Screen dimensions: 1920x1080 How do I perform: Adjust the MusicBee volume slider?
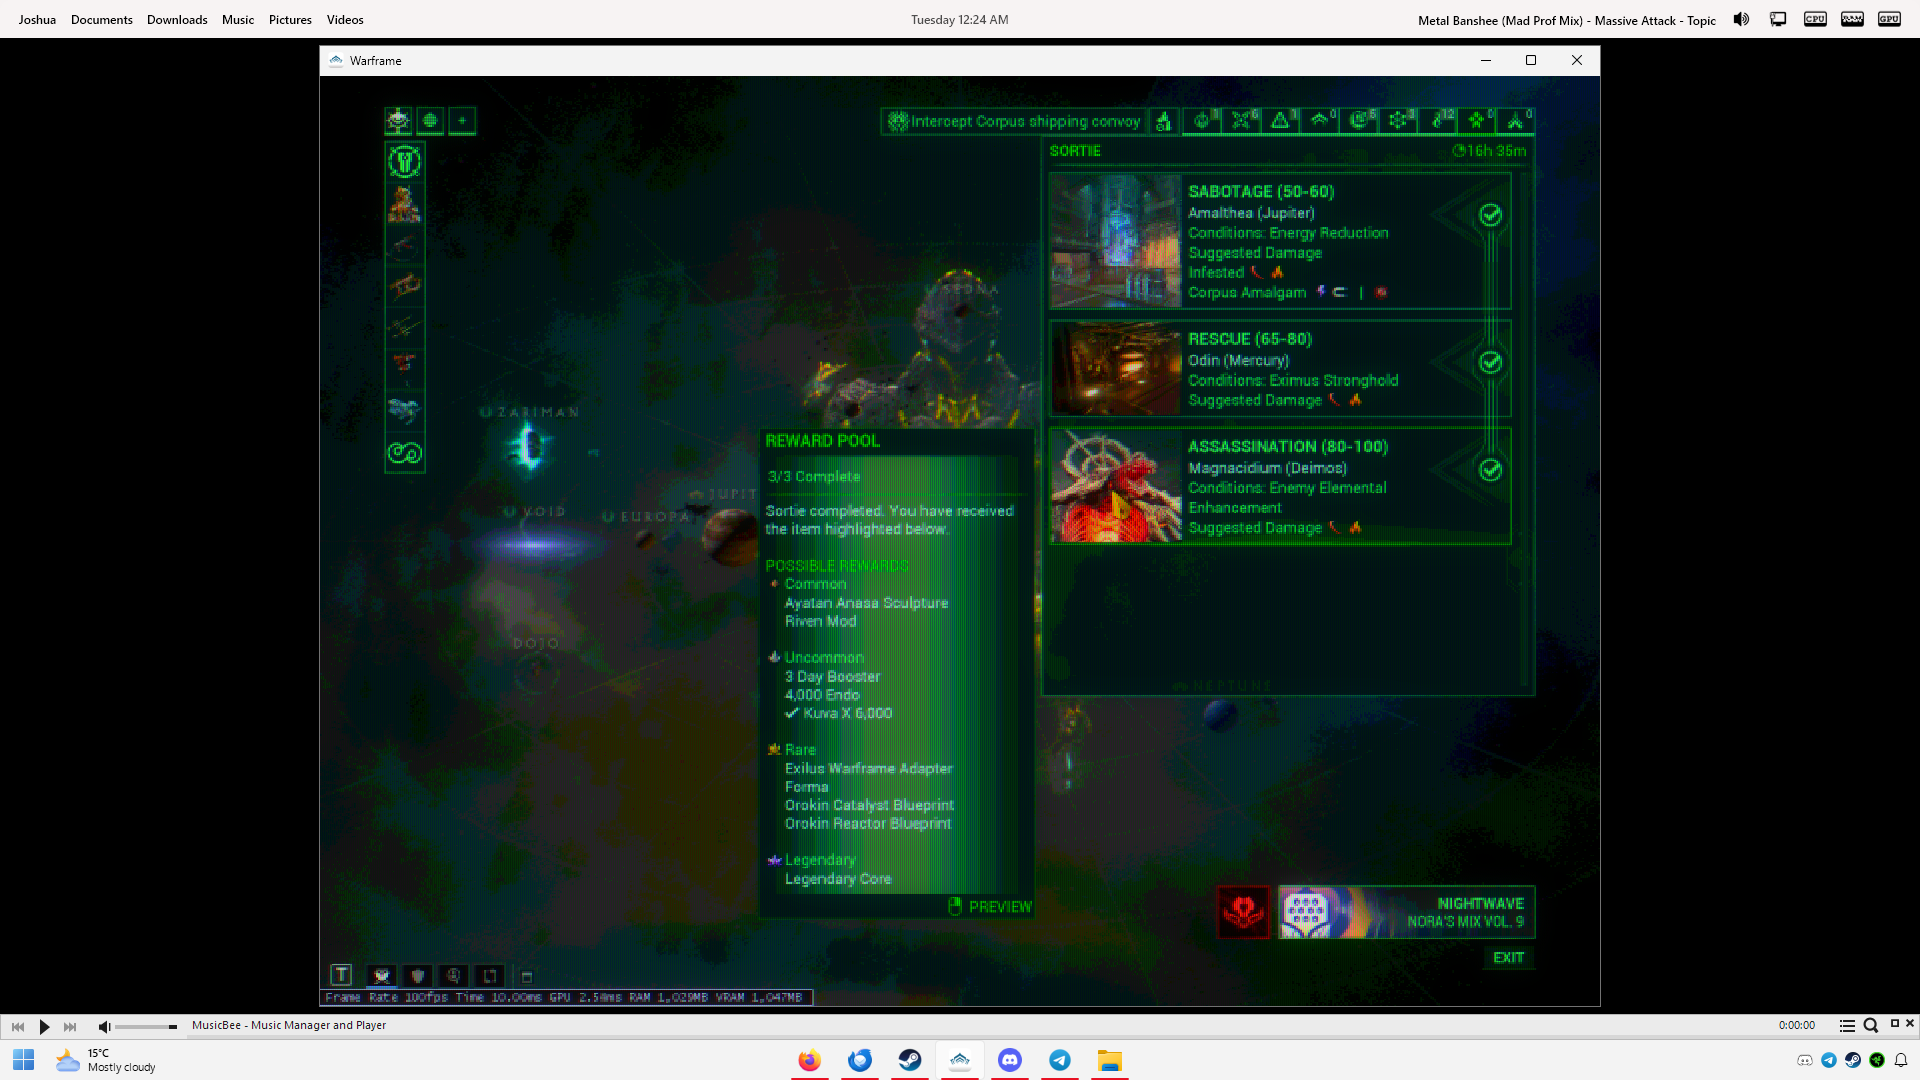pos(146,1027)
